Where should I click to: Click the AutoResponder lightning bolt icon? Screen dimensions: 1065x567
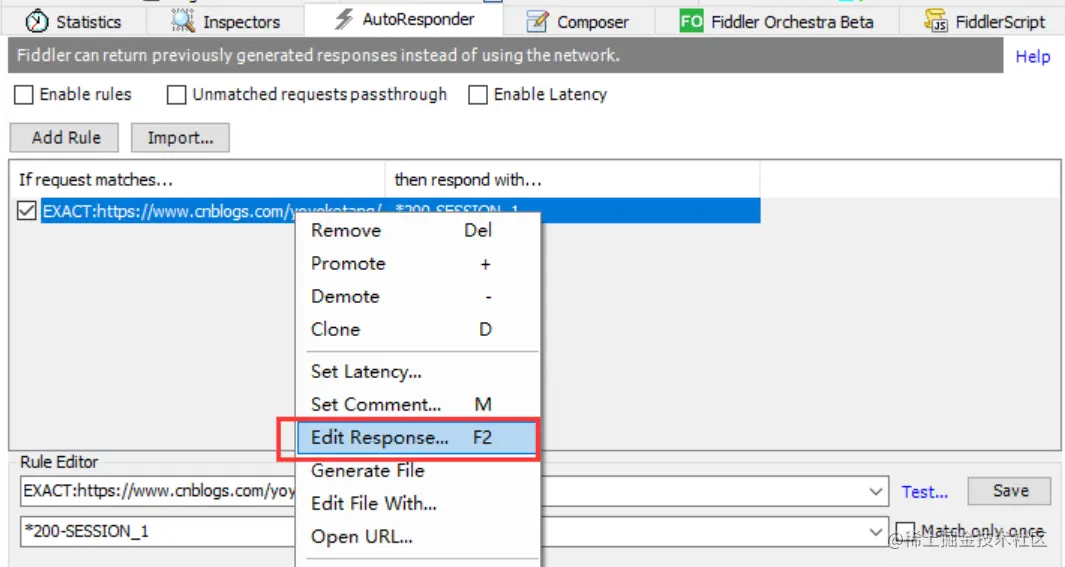(x=344, y=19)
